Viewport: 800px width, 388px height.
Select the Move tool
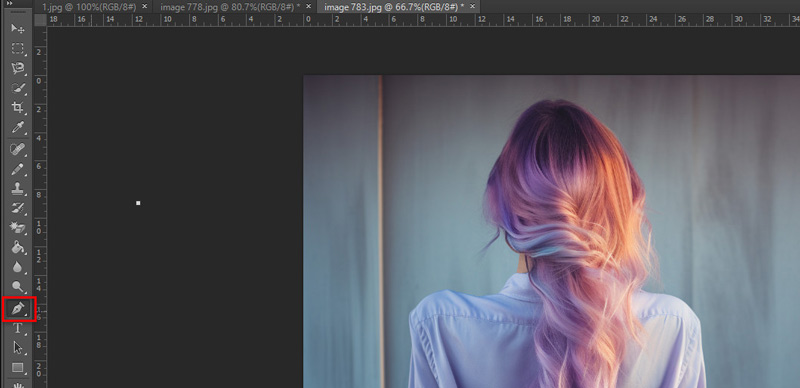click(x=18, y=29)
